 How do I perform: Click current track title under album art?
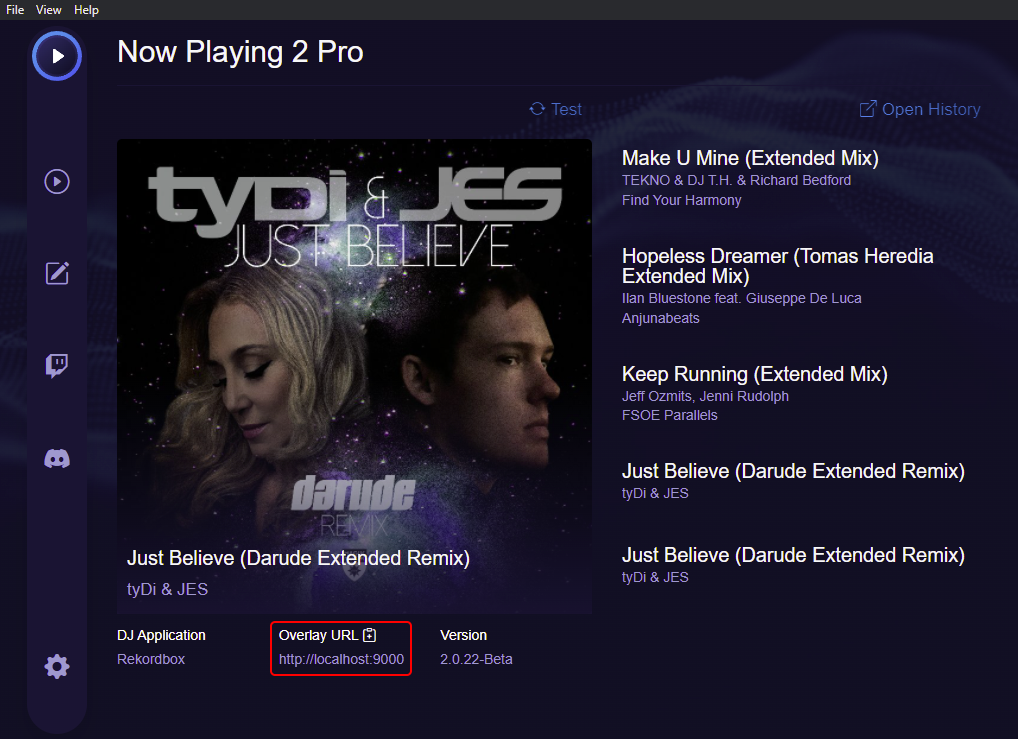(x=298, y=558)
